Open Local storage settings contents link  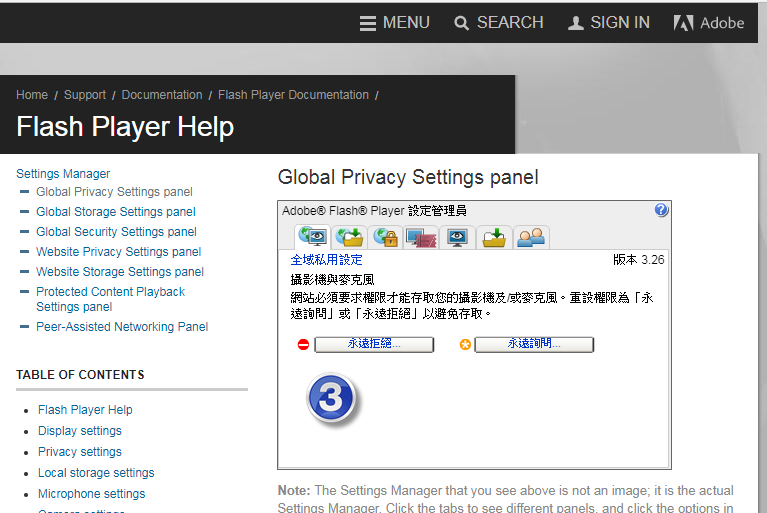(96, 473)
